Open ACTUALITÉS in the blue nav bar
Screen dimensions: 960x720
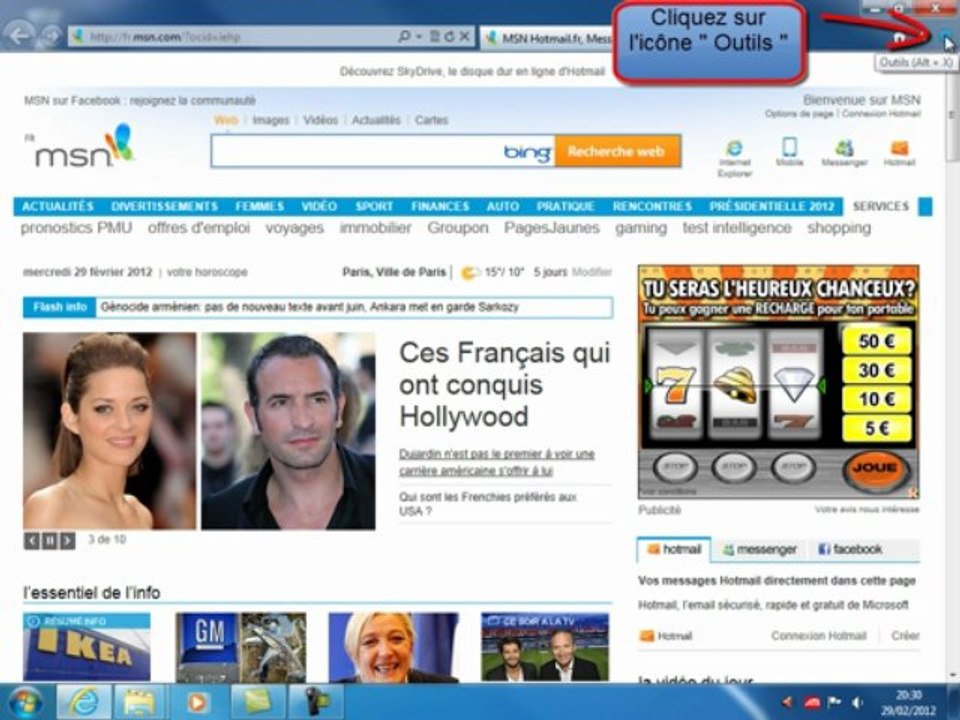click(58, 206)
